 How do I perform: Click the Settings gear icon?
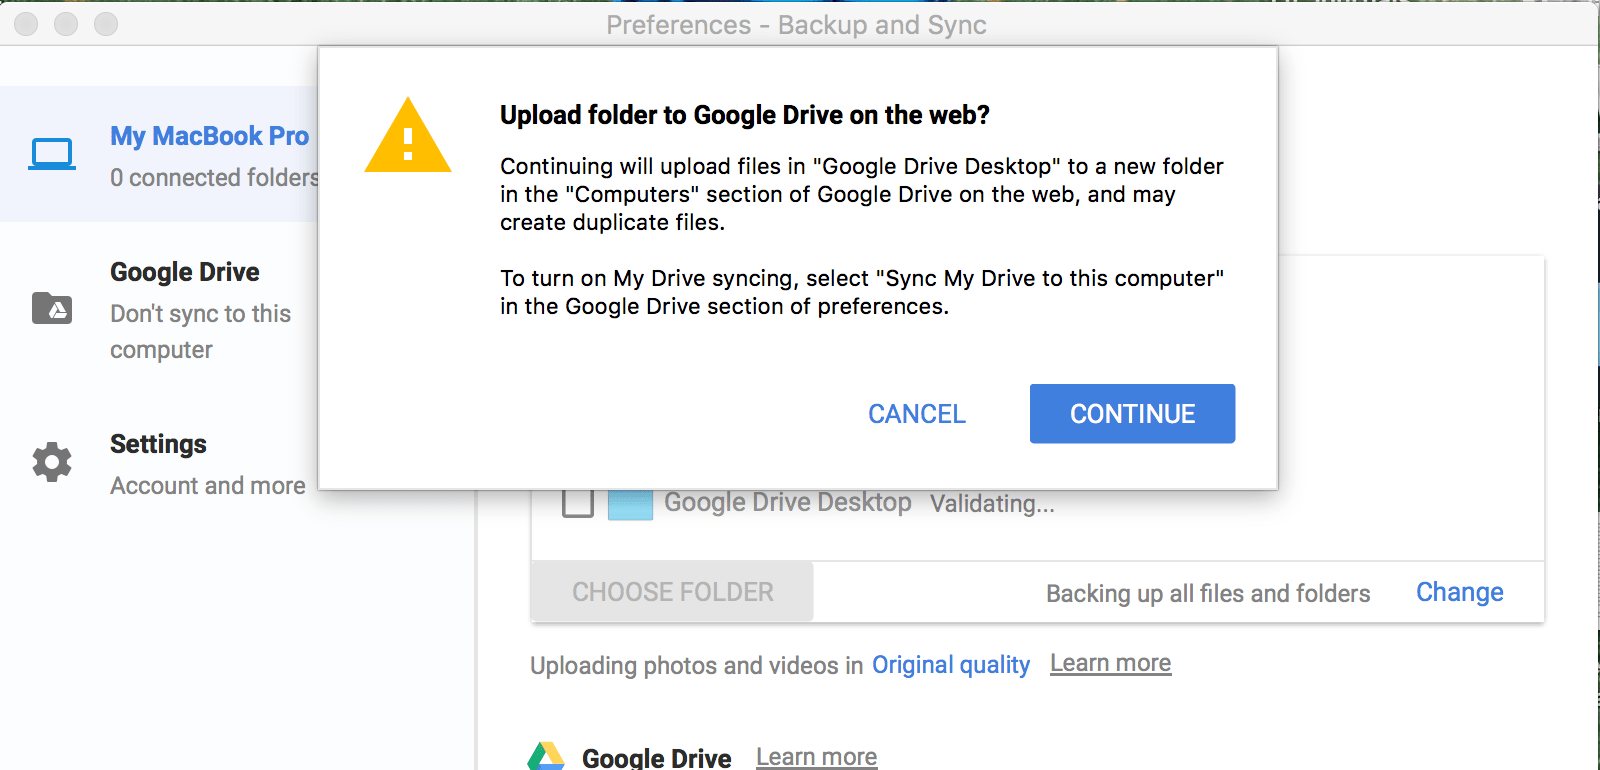click(52, 462)
